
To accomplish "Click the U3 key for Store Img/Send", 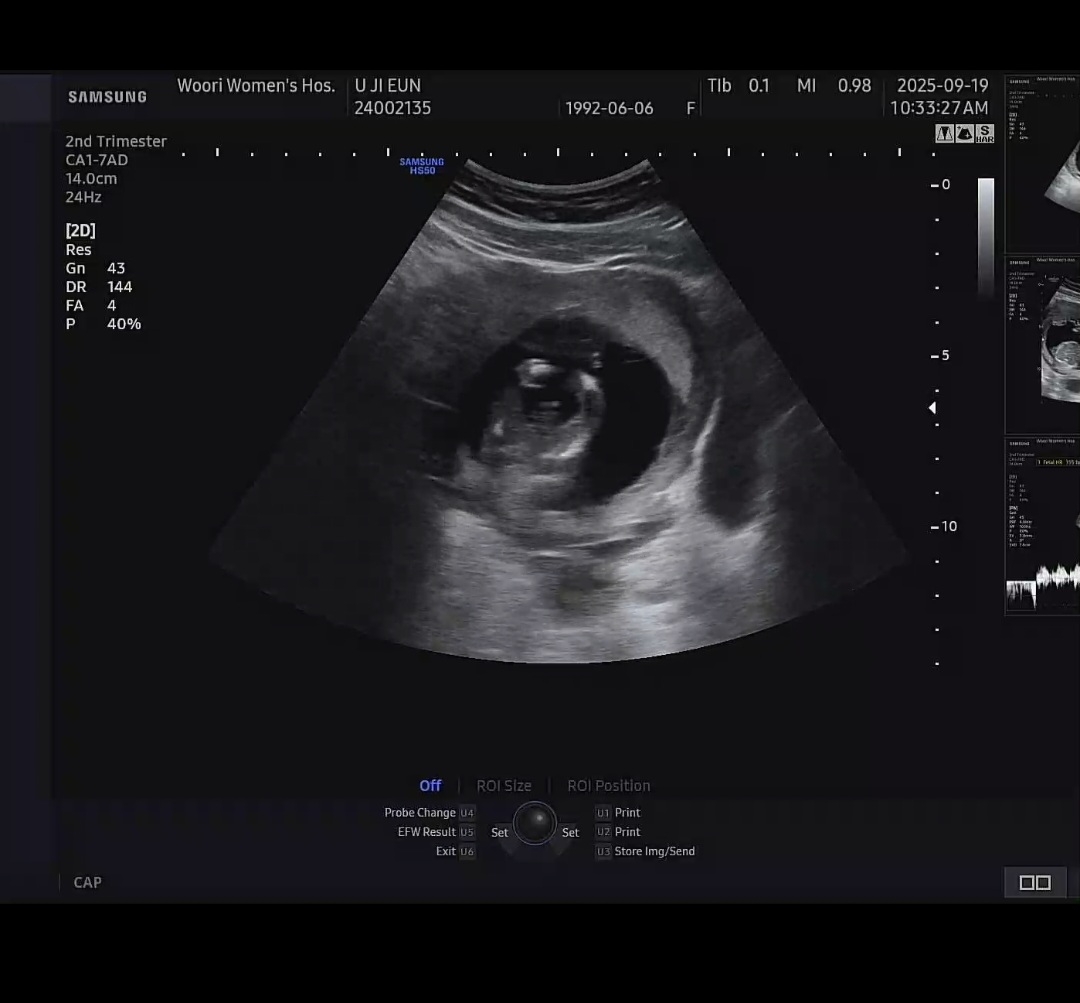I will point(603,852).
